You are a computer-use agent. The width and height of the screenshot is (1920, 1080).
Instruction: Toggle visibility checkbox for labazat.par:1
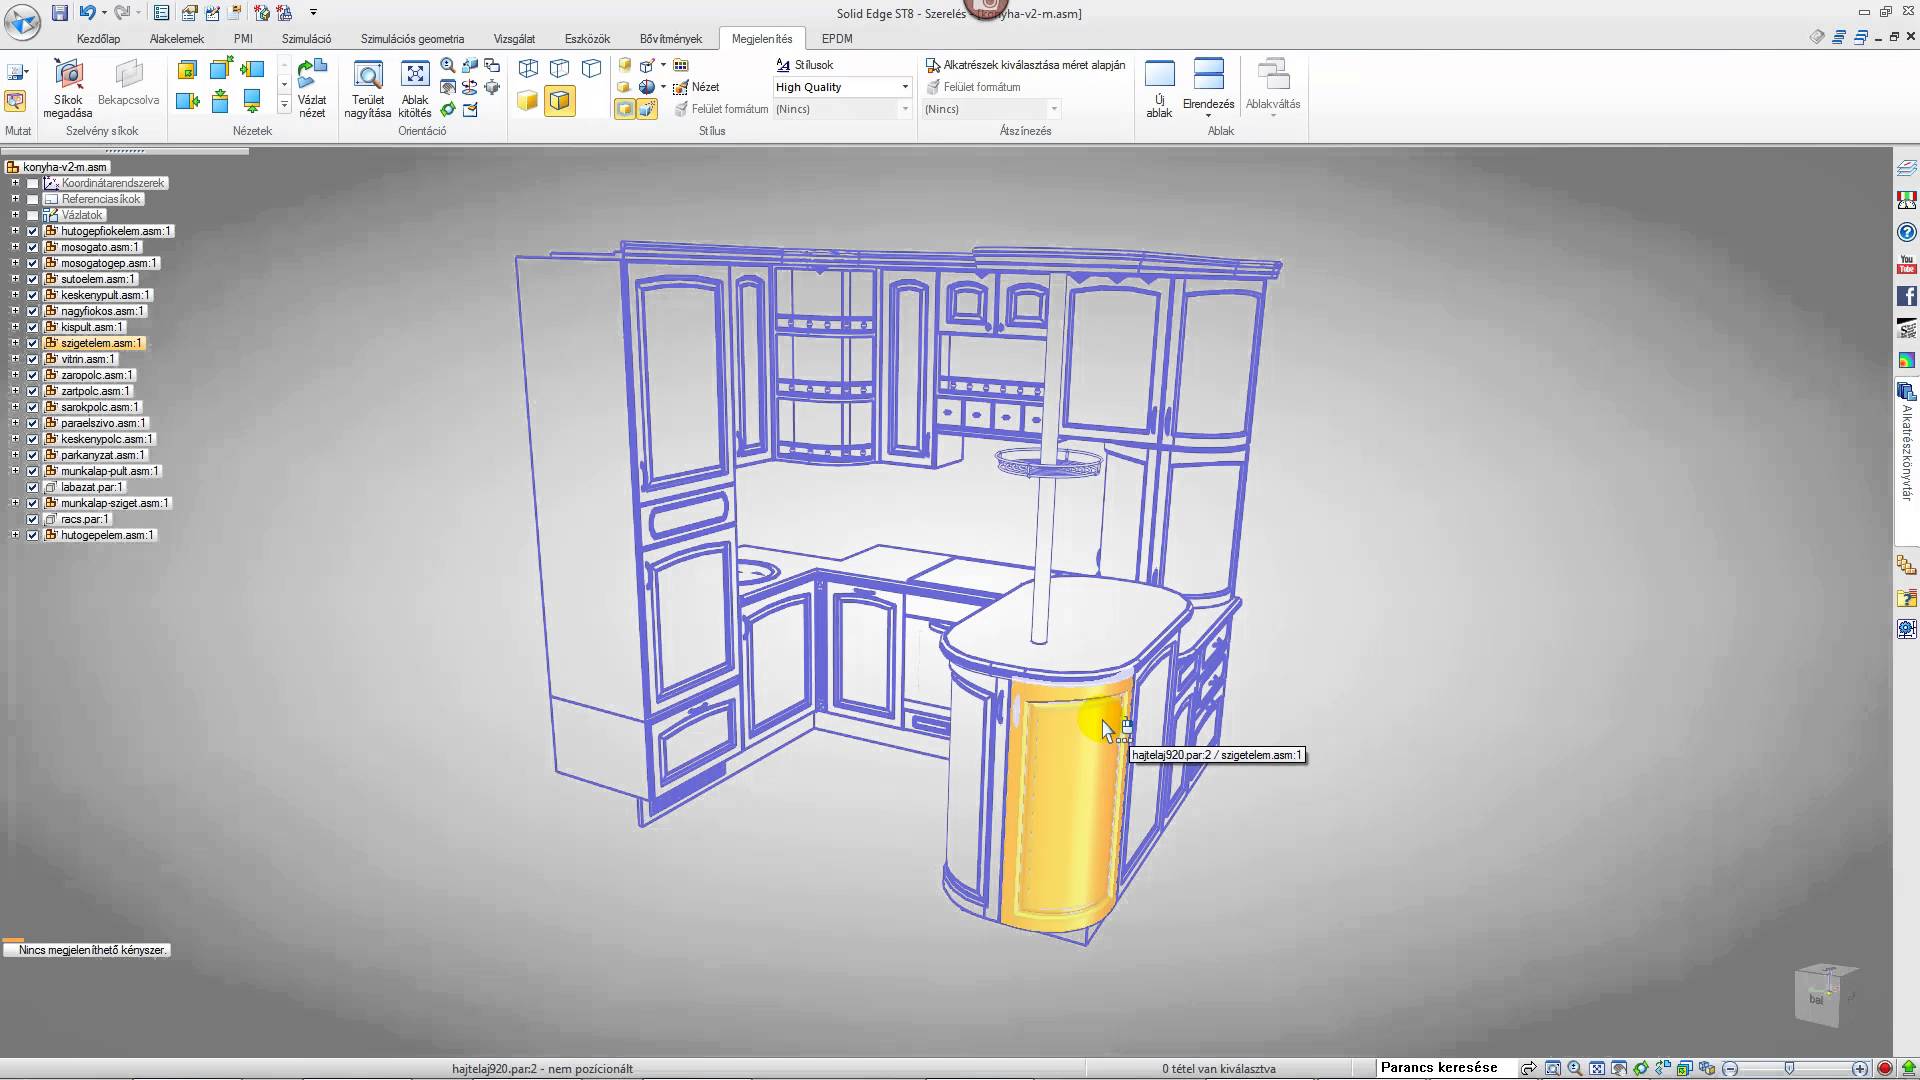33,487
